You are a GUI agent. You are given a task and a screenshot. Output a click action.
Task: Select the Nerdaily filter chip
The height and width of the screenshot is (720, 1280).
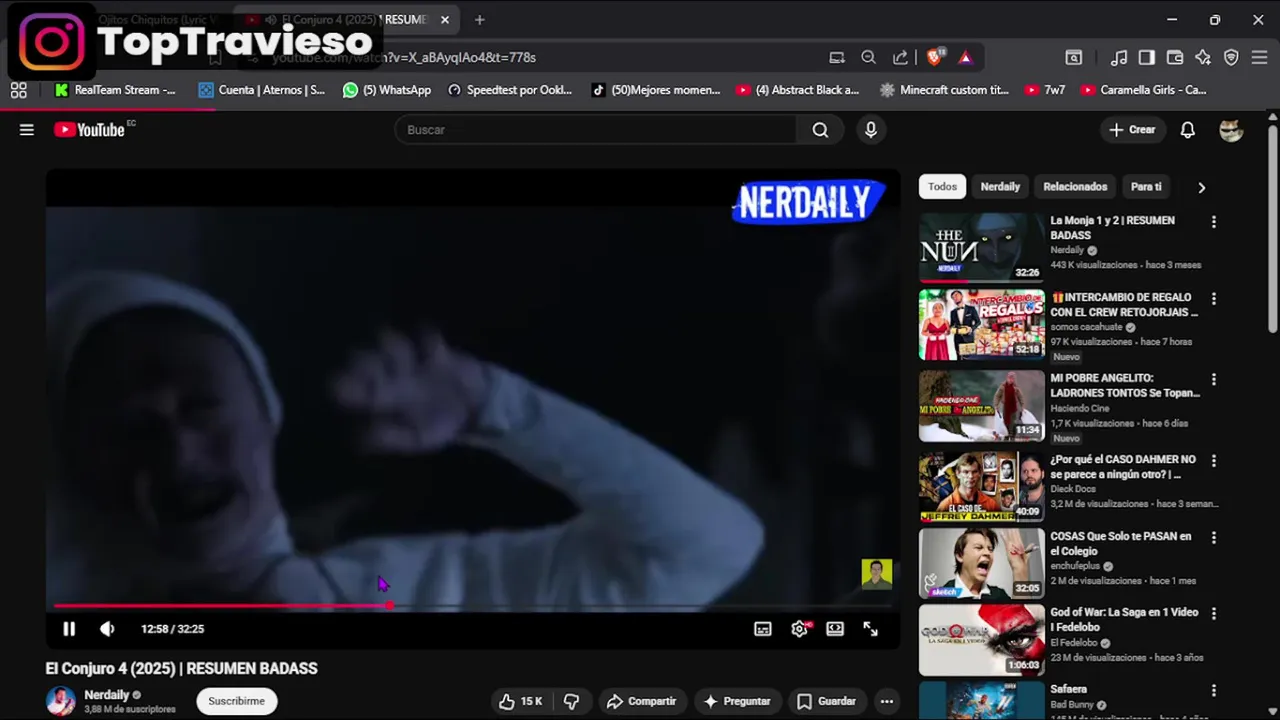(x=1000, y=187)
